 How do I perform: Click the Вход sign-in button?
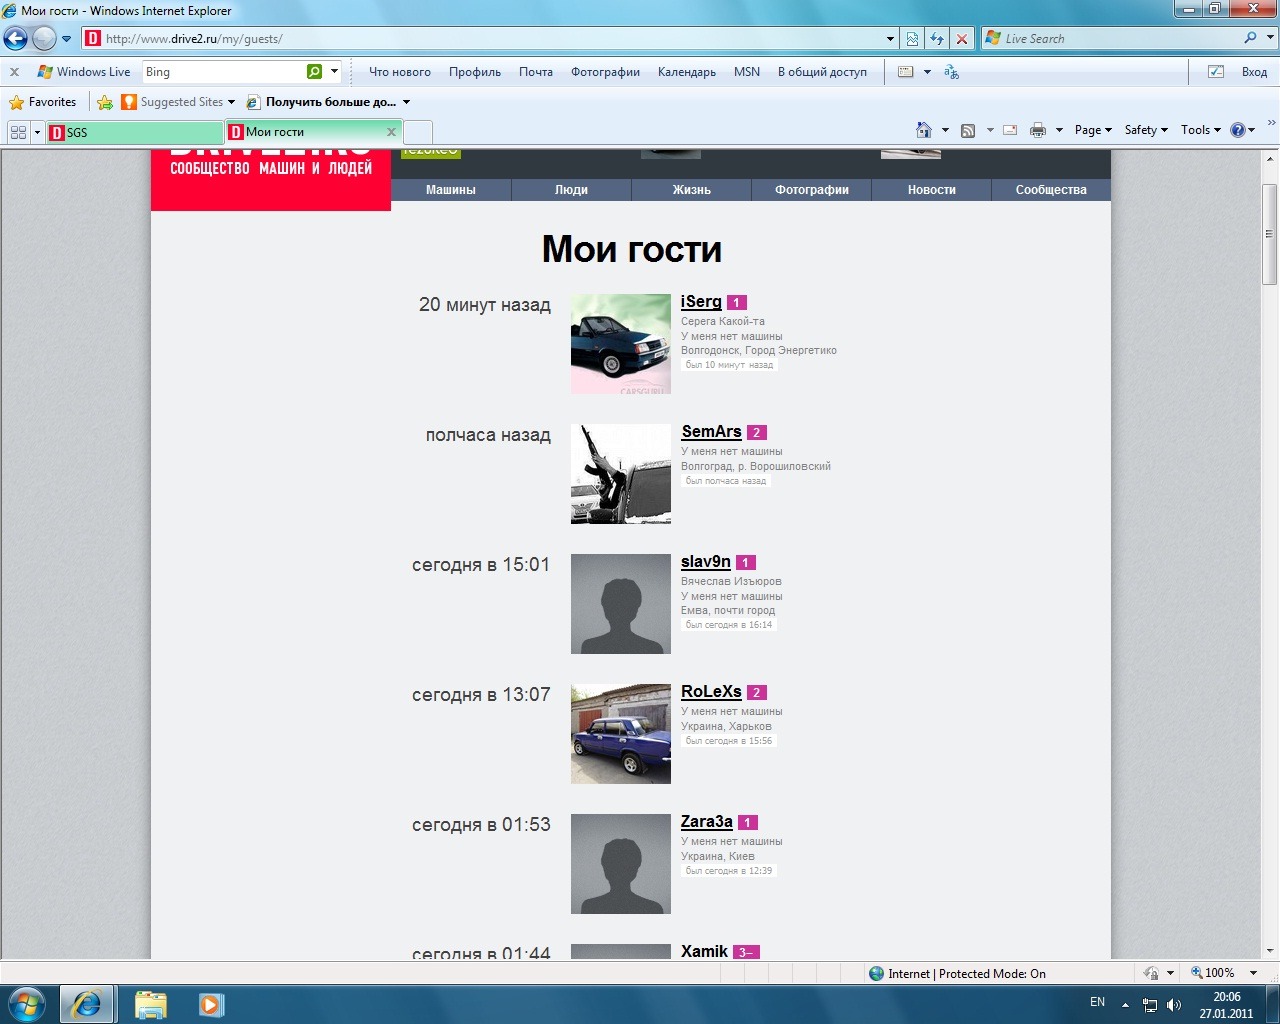(1255, 71)
